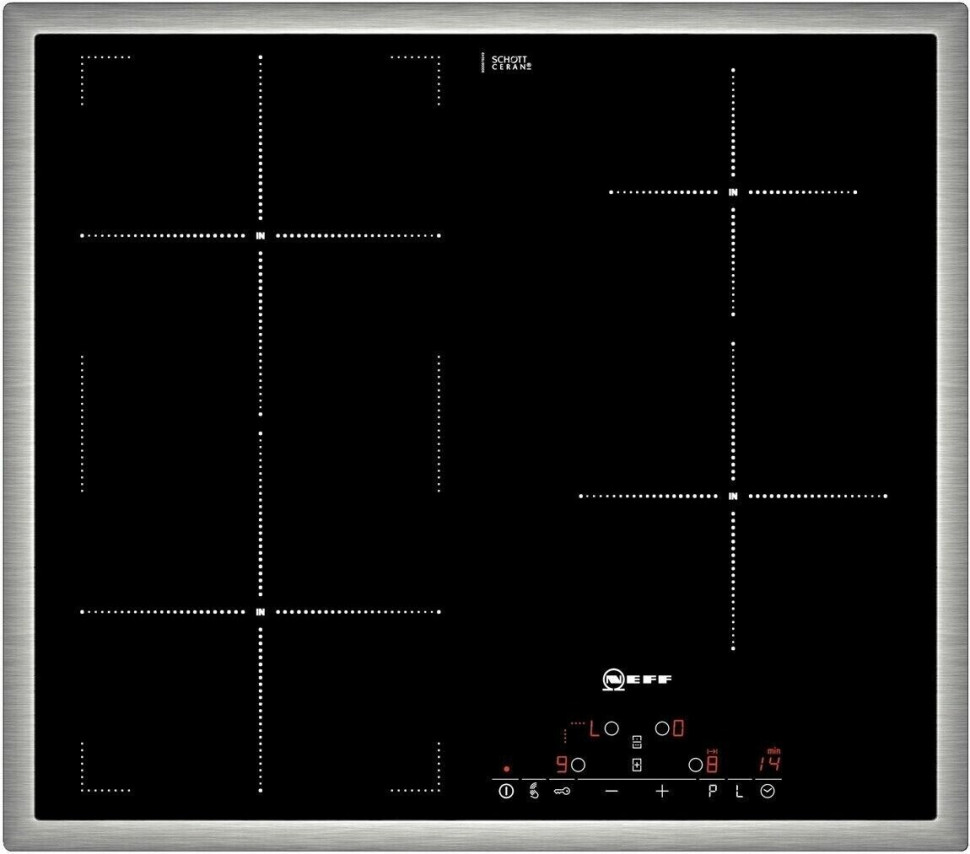Screen dimensions: 970x854
Task: Select the zone circle next to red 8
Action: [695, 765]
